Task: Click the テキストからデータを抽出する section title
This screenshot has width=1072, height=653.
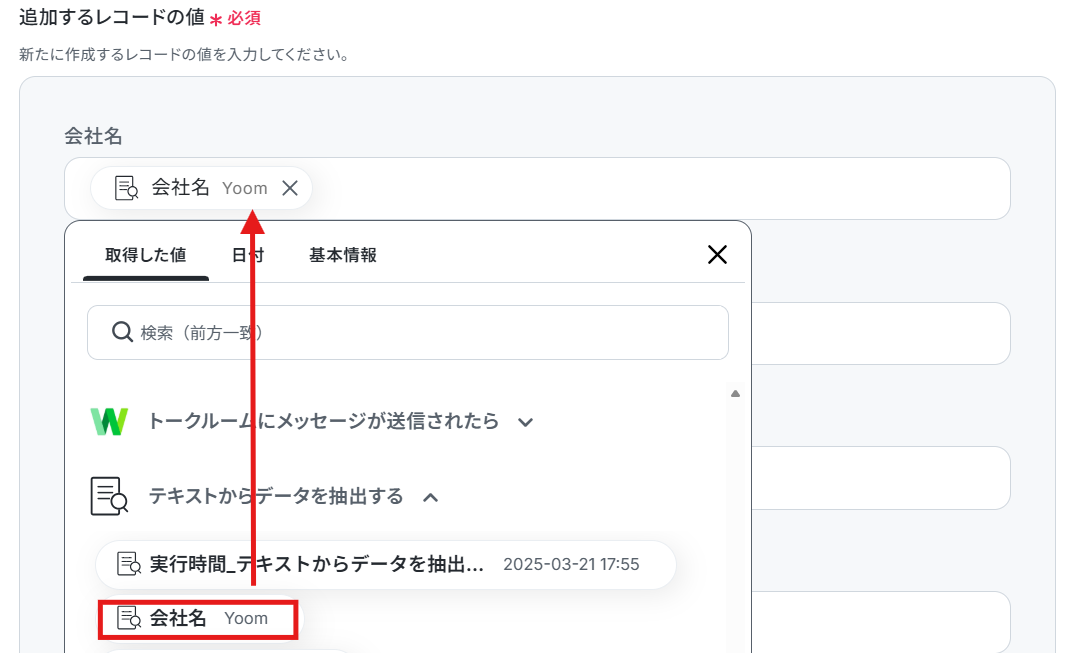Action: click(x=276, y=496)
